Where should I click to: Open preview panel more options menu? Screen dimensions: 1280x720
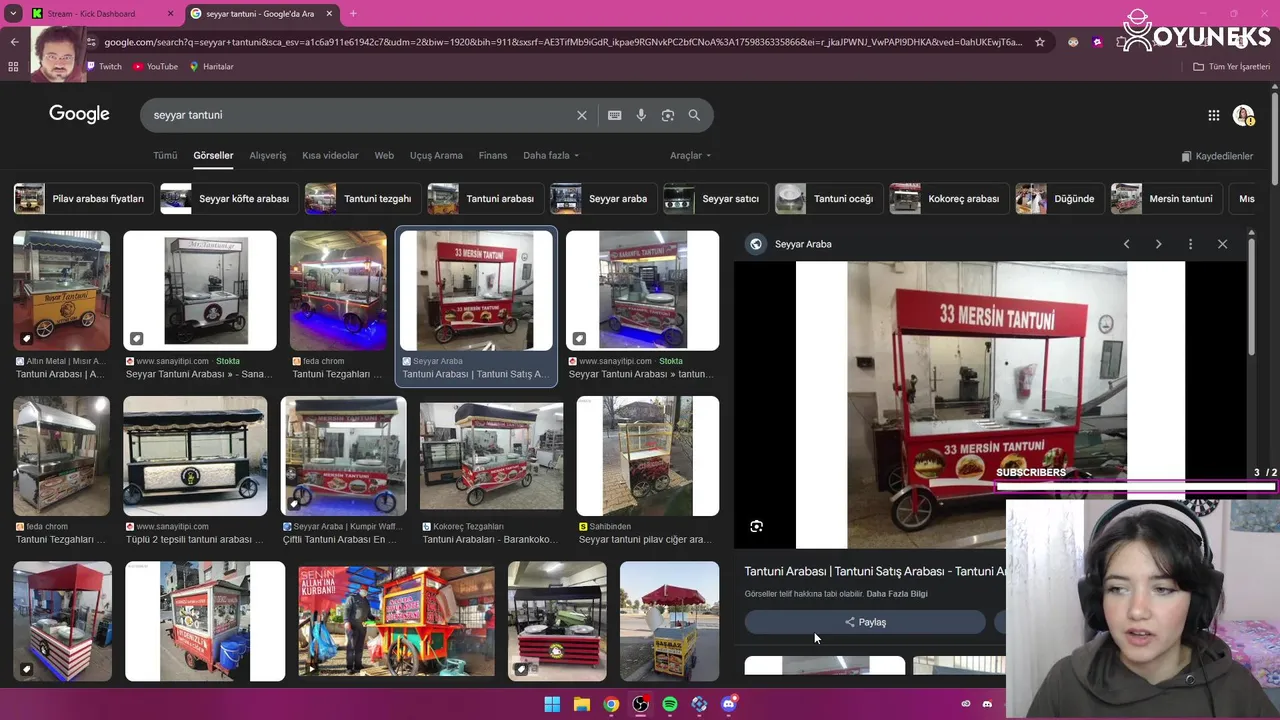point(1190,244)
